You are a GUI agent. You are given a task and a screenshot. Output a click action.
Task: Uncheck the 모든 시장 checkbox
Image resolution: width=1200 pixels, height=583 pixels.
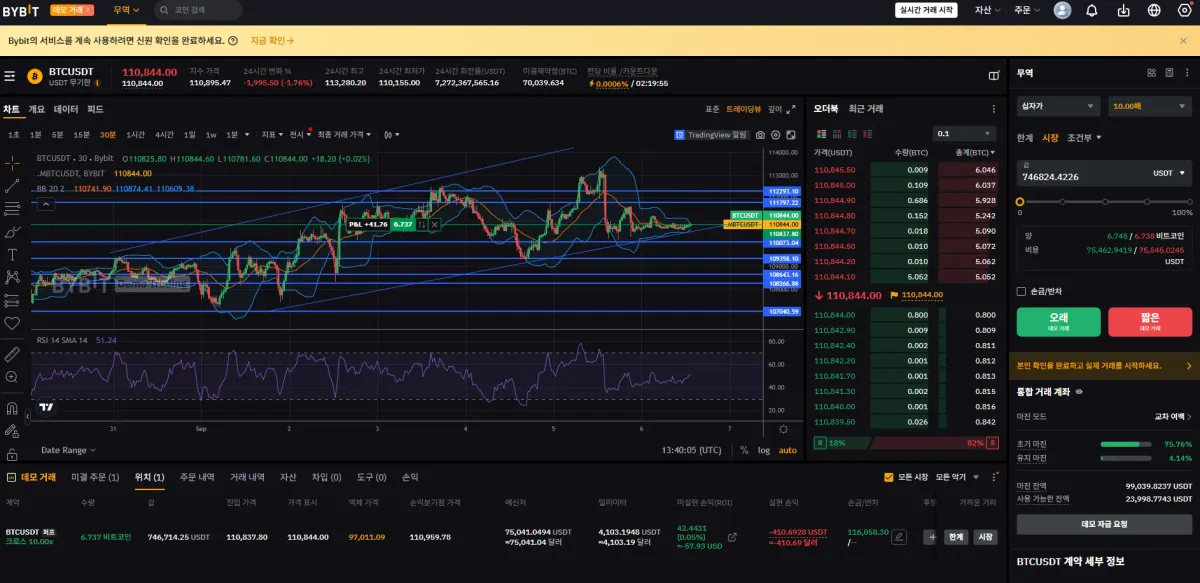pos(889,477)
